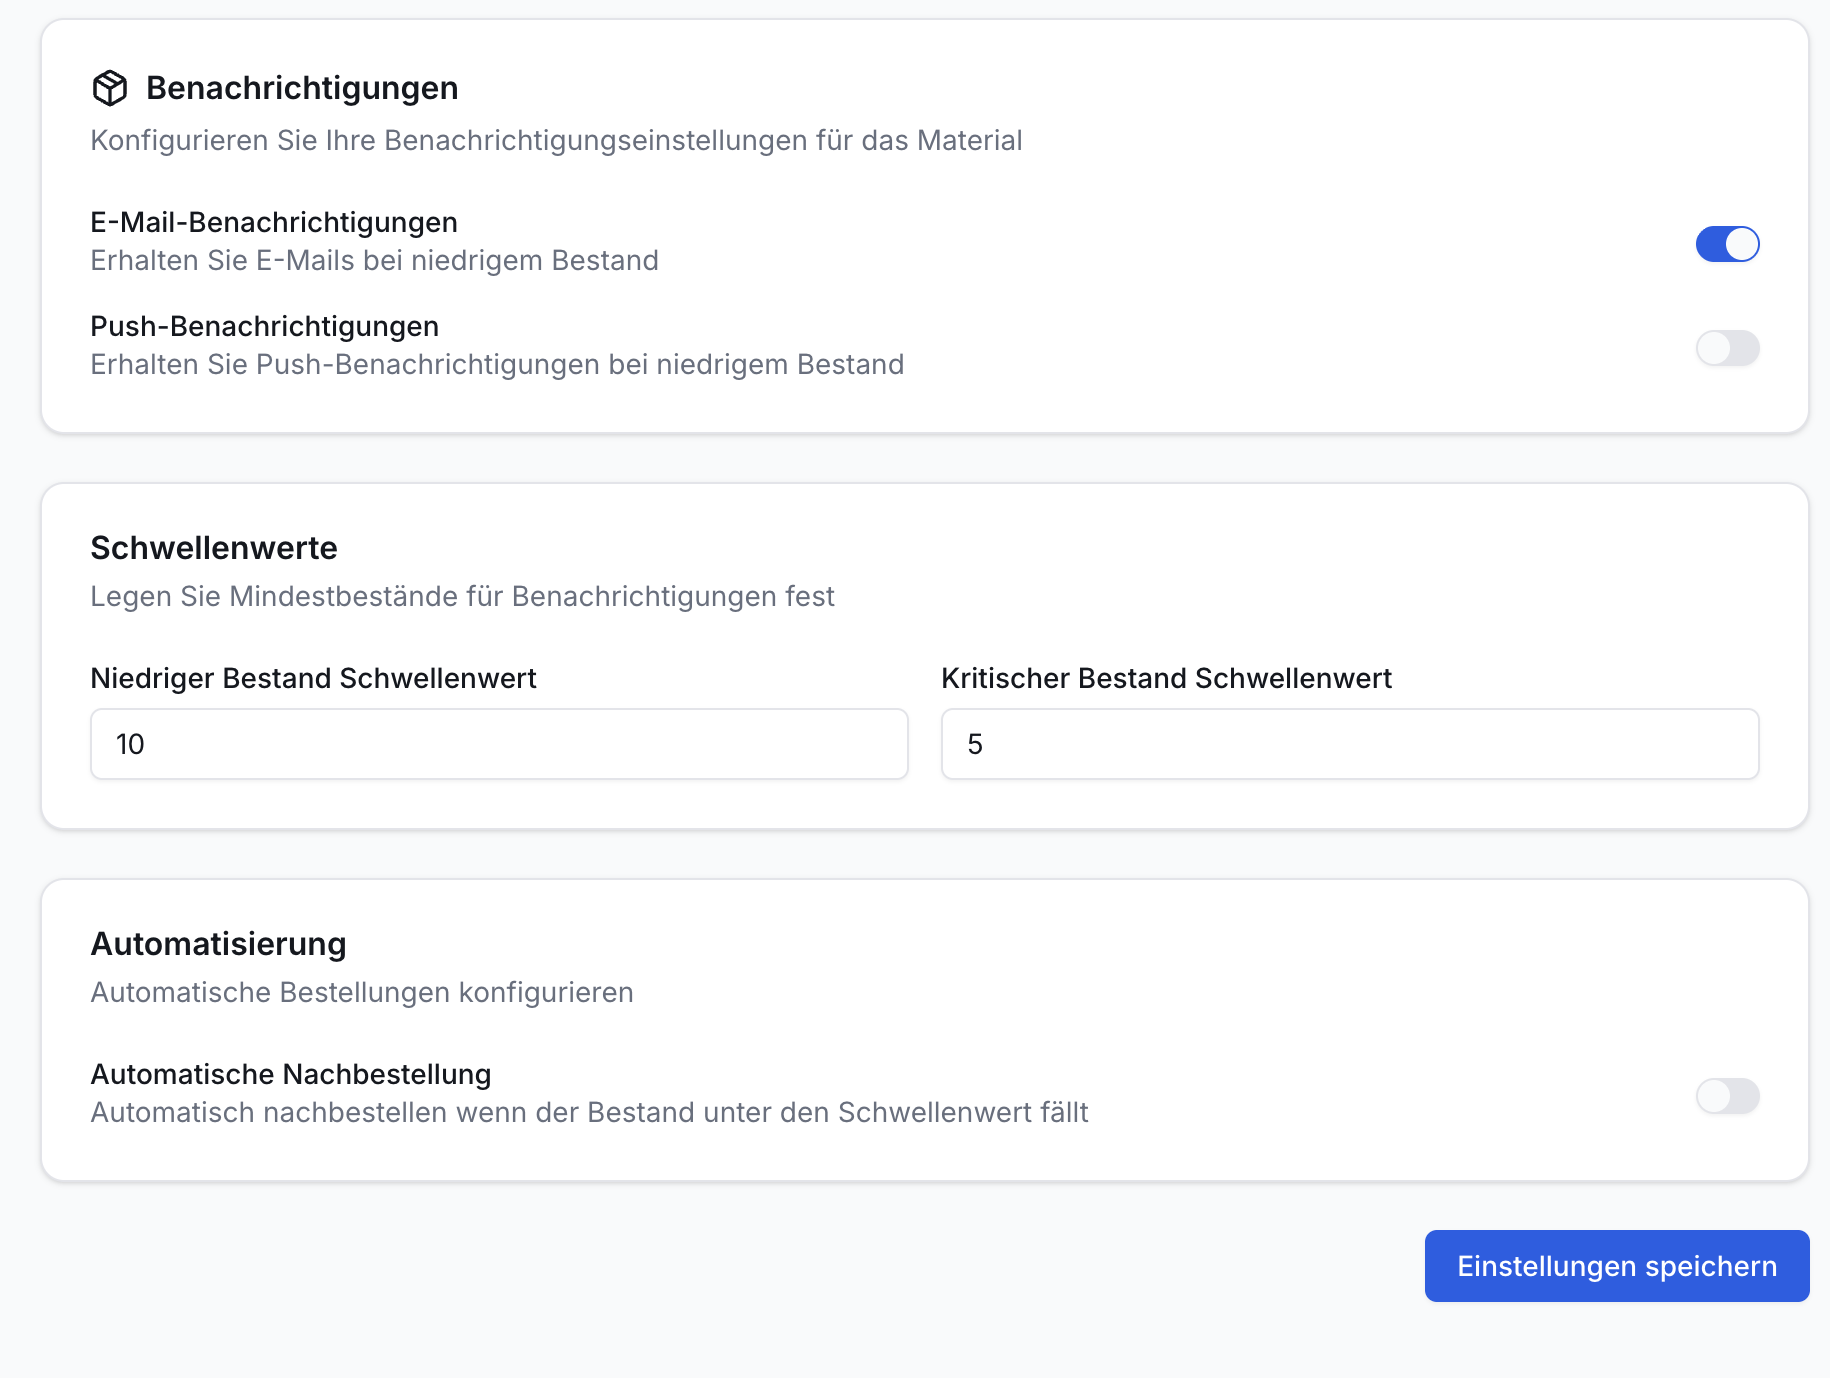Click the Automatisierung heading
This screenshot has width=1830, height=1378.
click(219, 944)
